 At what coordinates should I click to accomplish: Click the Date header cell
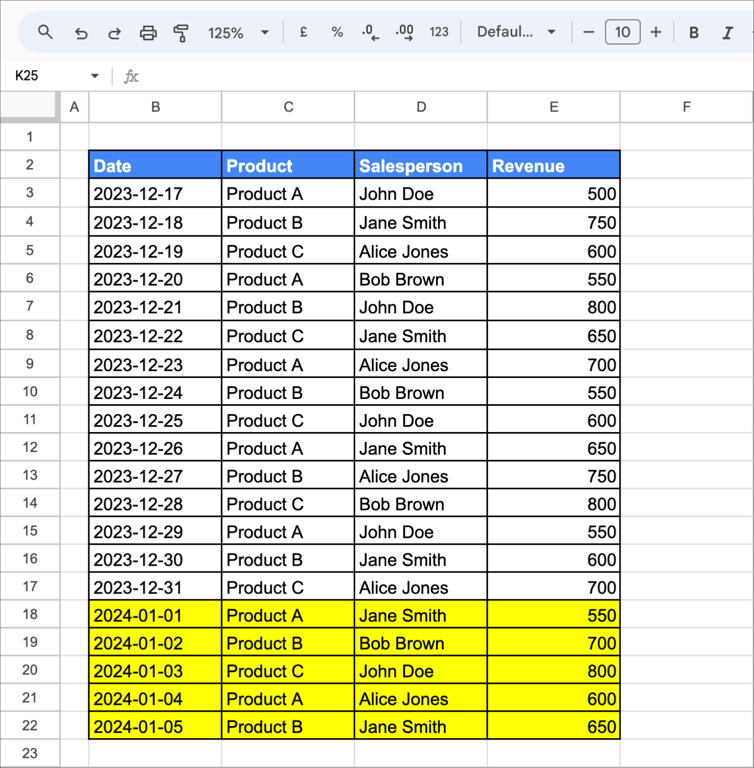point(155,165)
